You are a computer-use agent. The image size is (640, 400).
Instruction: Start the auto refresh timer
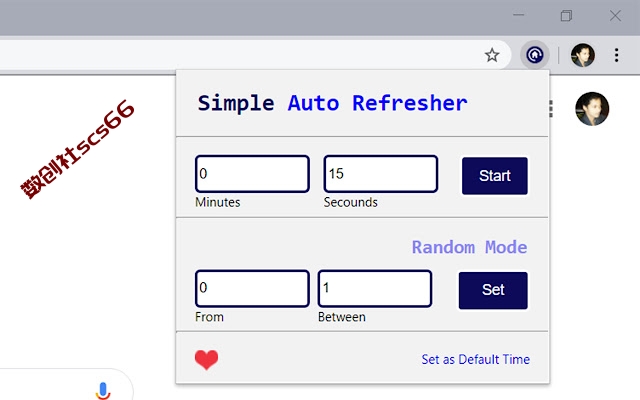click(495, 176)
